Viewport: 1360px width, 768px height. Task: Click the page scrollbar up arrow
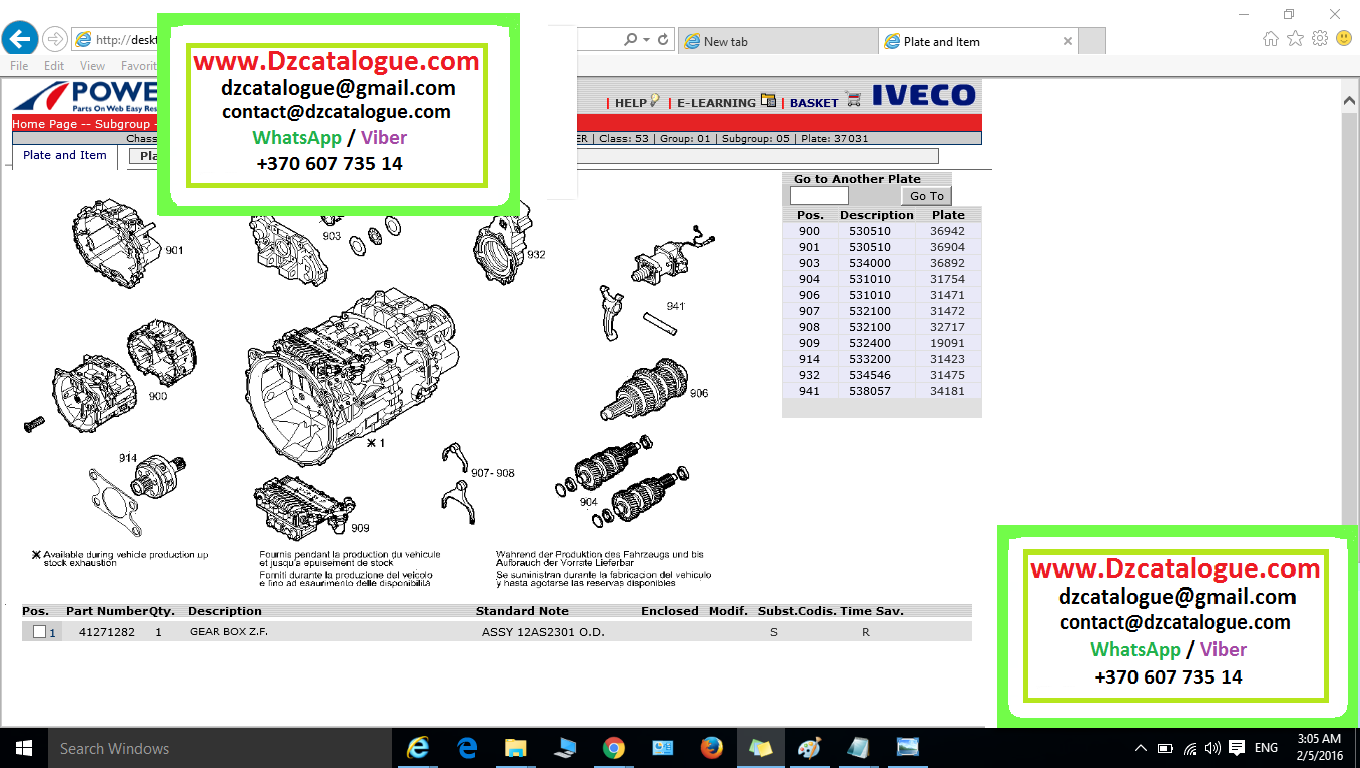[x=1349, y=101]
